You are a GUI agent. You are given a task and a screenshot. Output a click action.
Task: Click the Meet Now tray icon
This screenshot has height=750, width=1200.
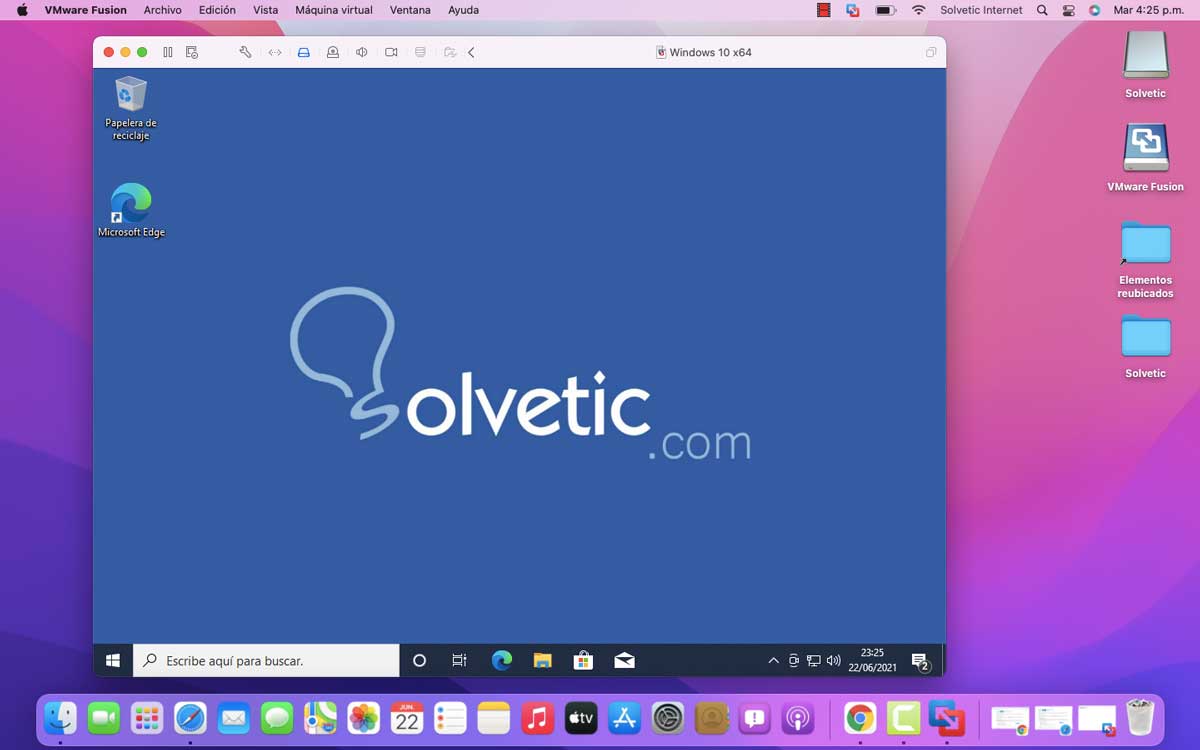click(794, 660)
